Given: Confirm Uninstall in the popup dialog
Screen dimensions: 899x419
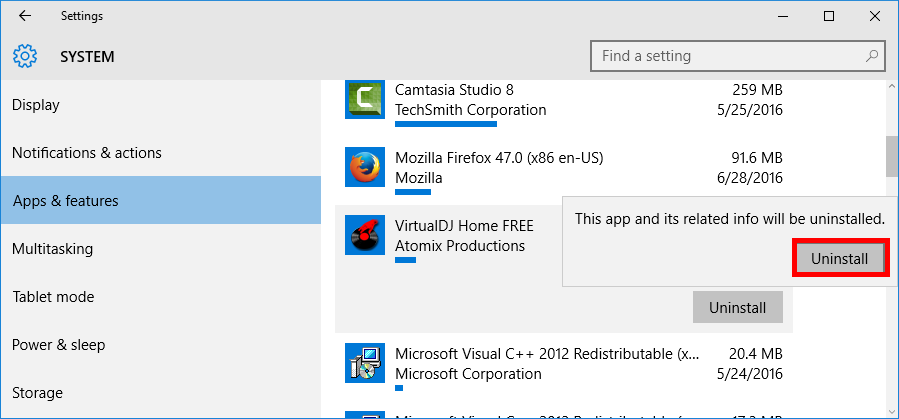Looking at the screenshot, I should tap(840, 258).
